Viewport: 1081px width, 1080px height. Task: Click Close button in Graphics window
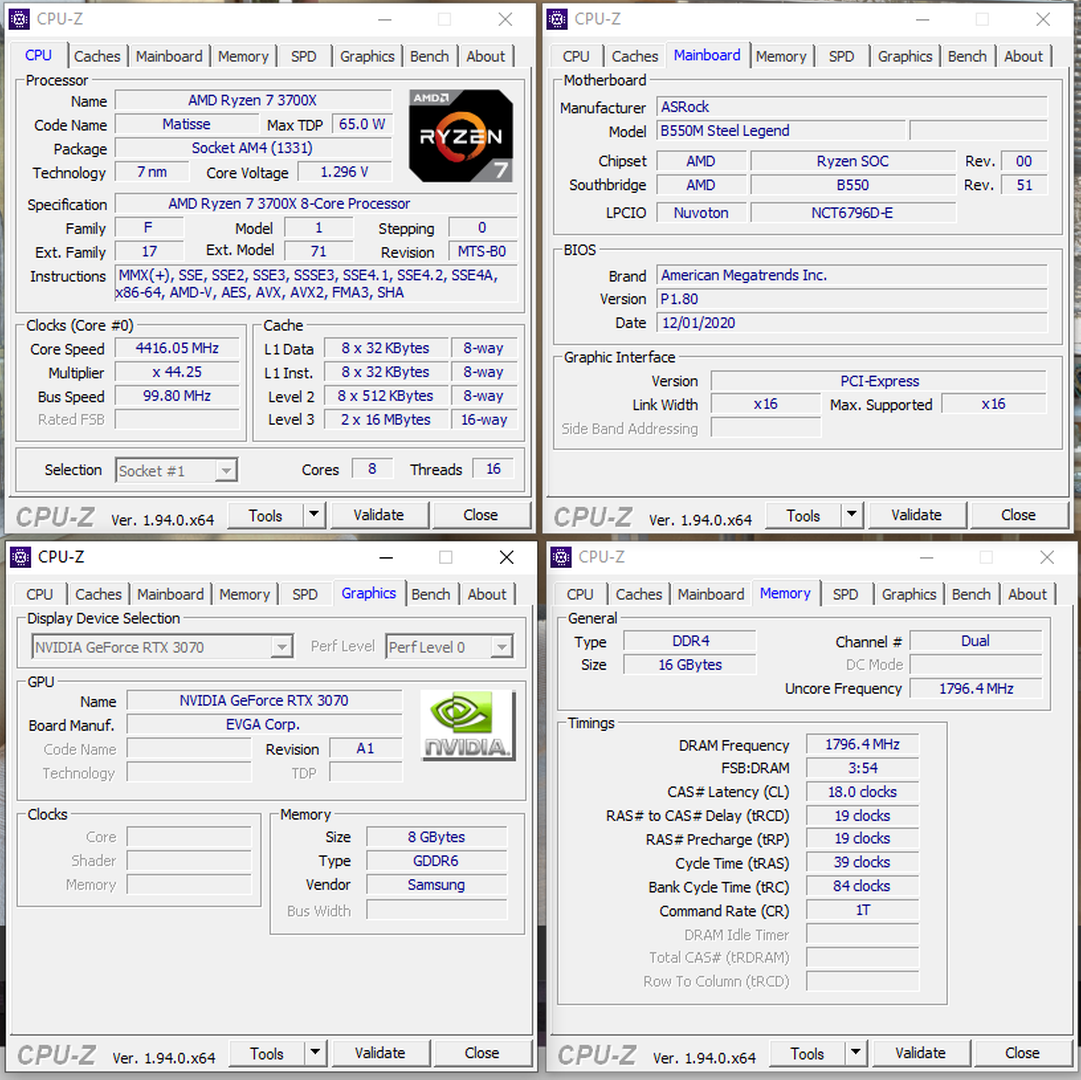click(x=482, y=1053)
